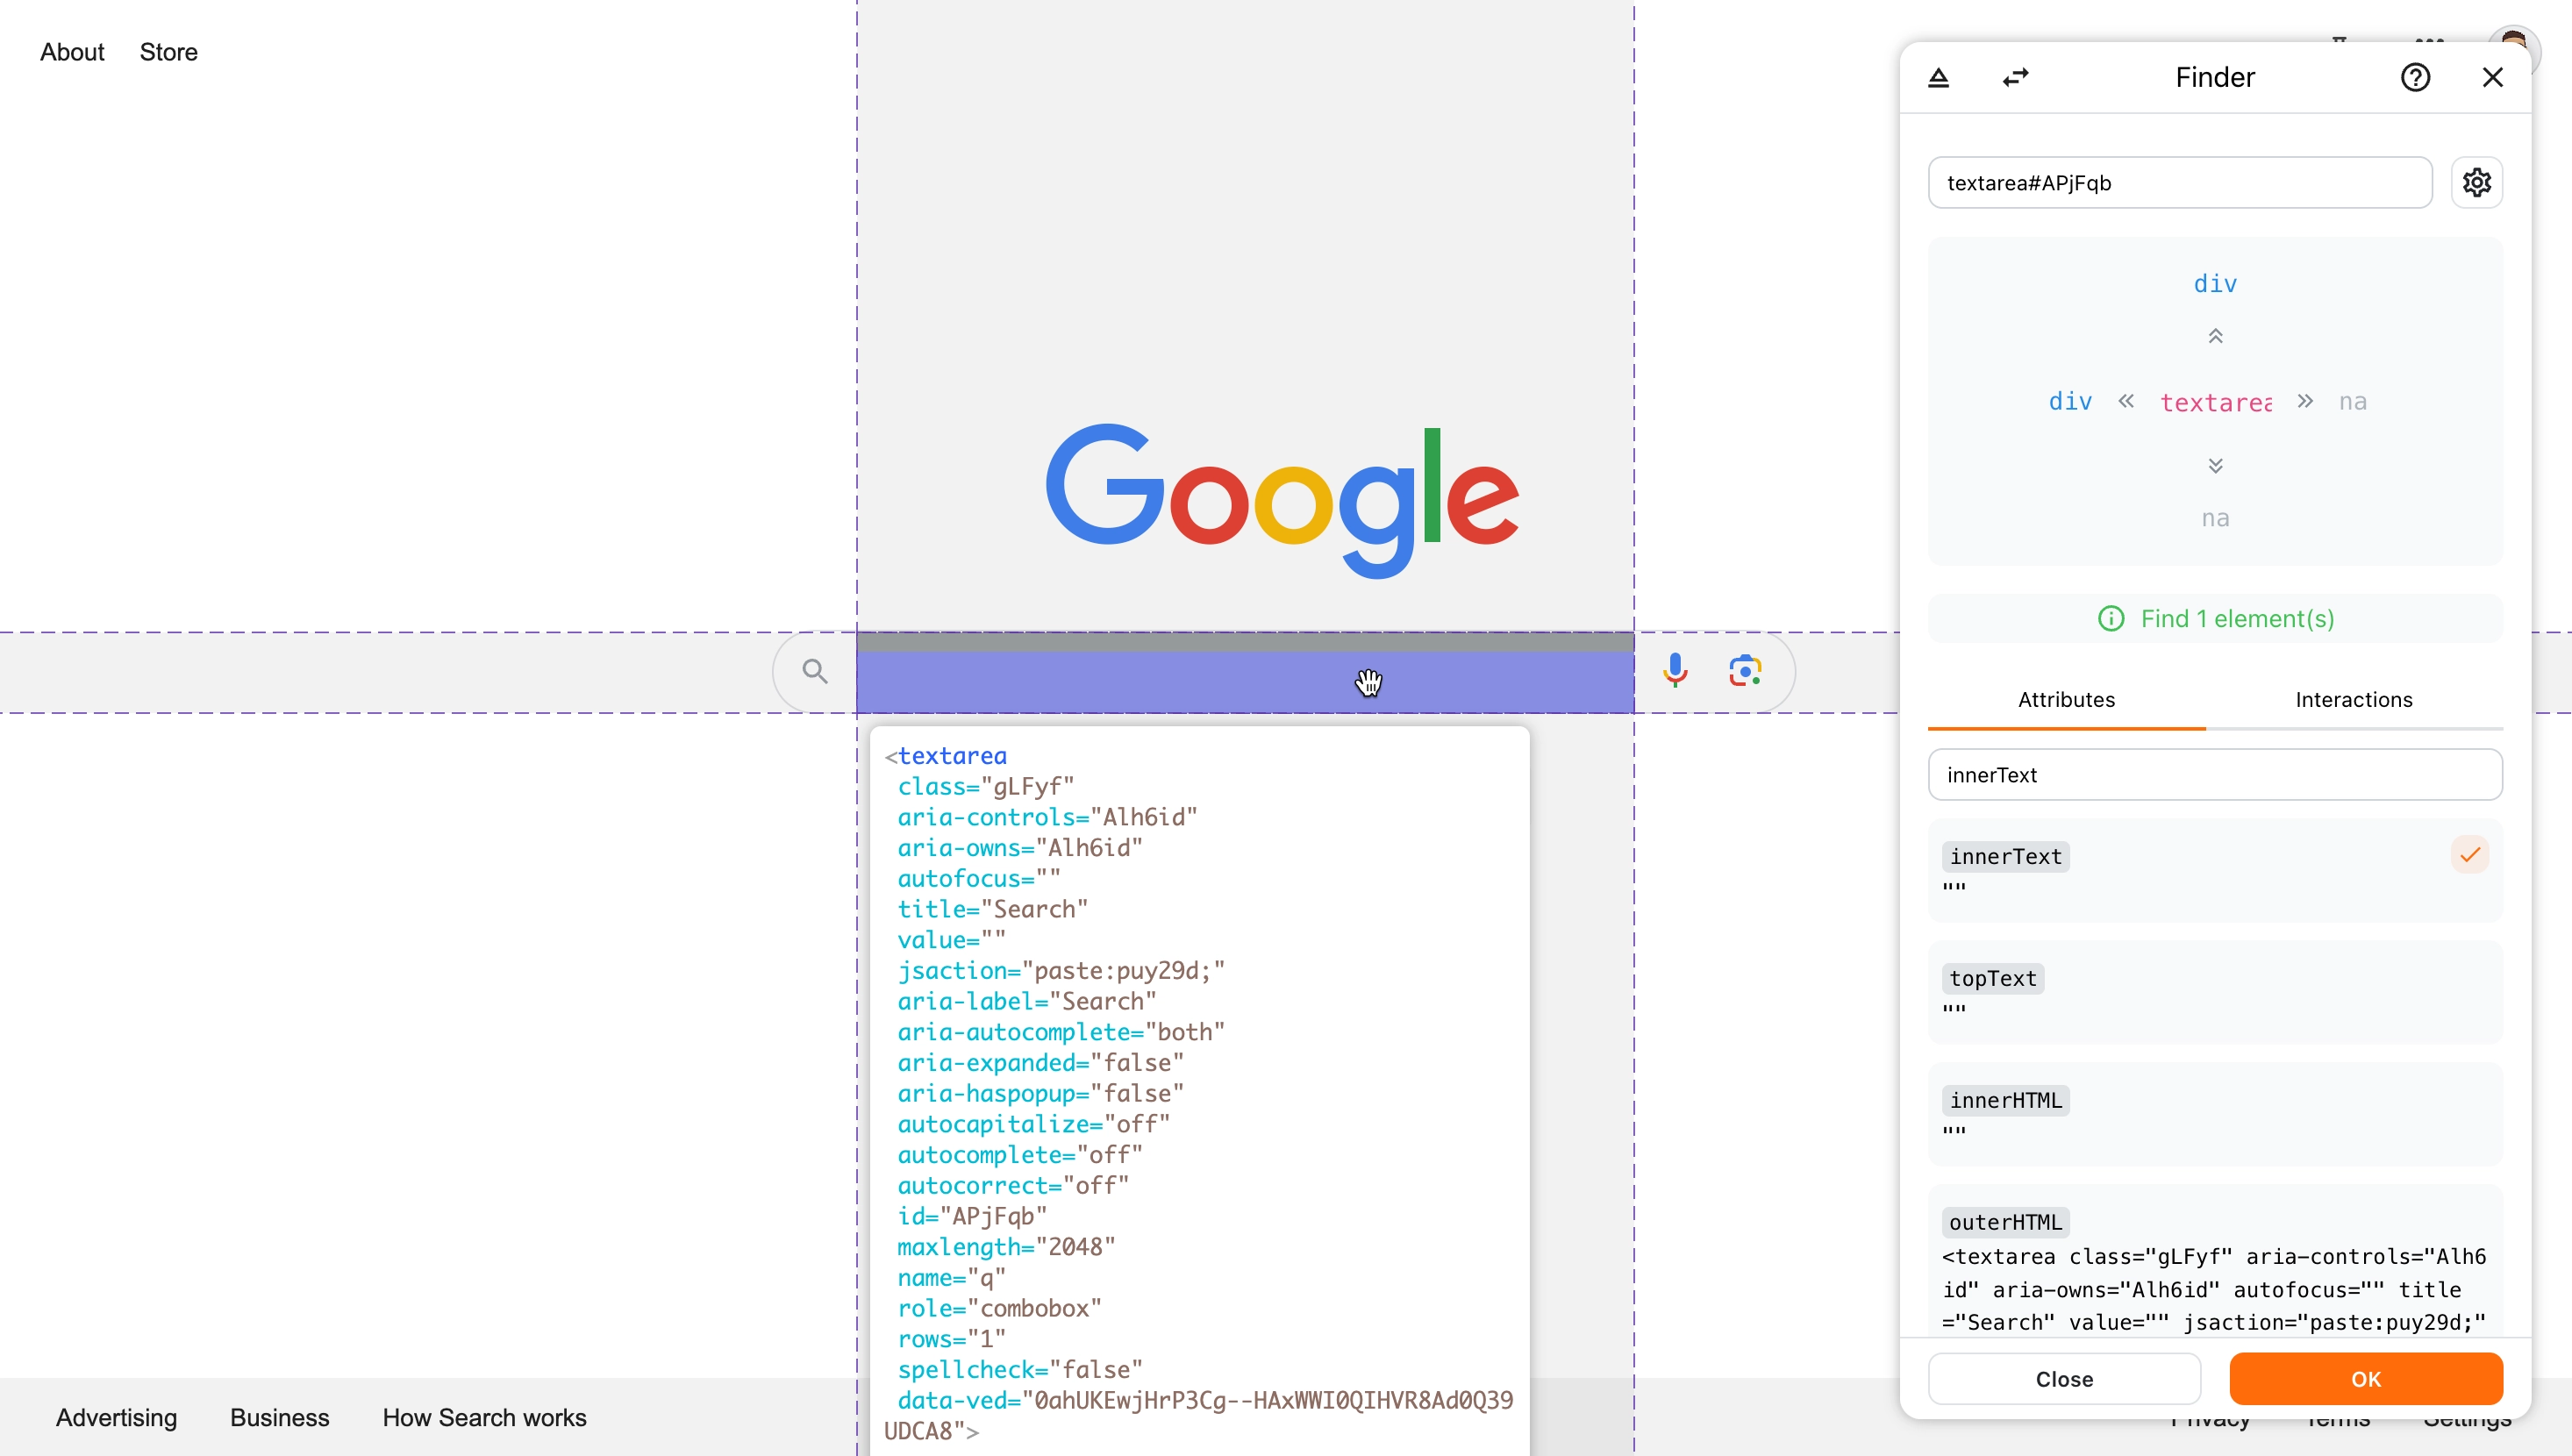Open the Advertising footer link
Screen dimensions: 2572x1456
pos(116,1418)
